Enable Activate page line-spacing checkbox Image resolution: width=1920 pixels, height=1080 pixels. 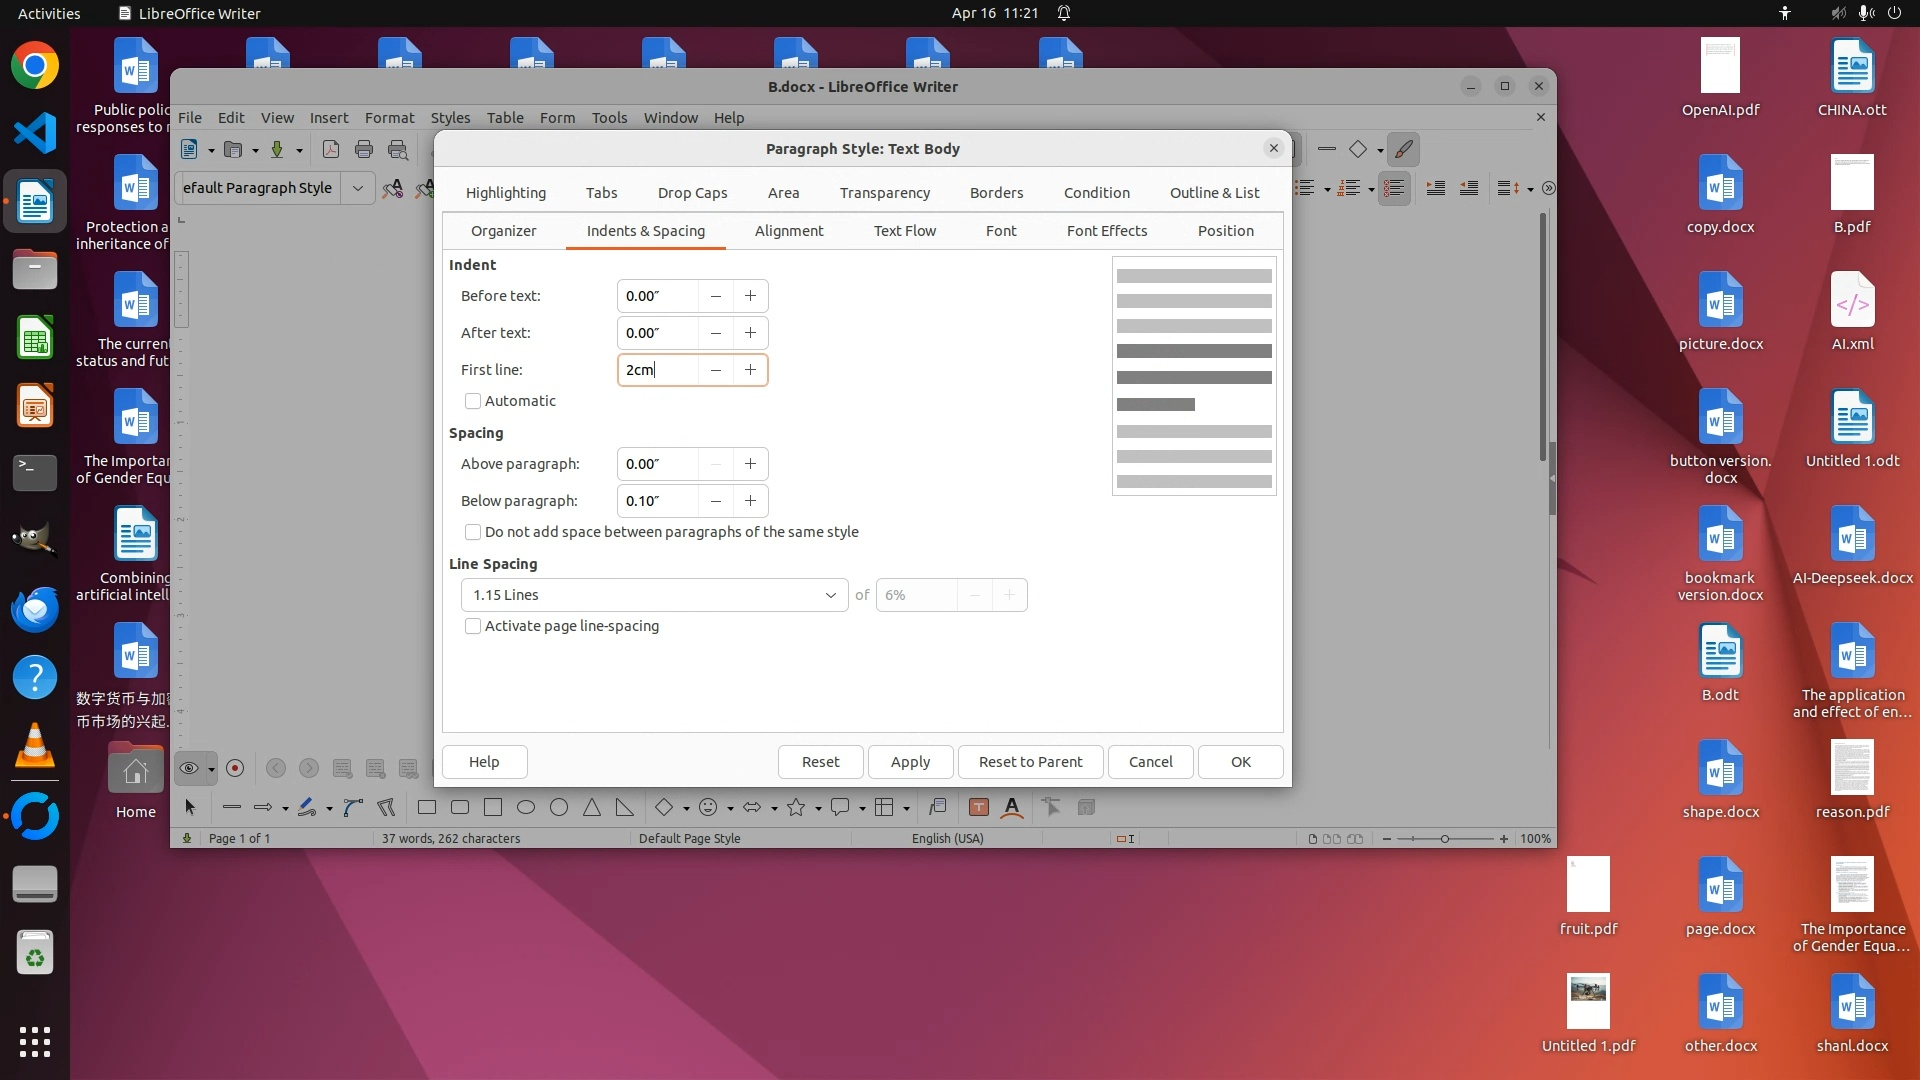[473, 626]
